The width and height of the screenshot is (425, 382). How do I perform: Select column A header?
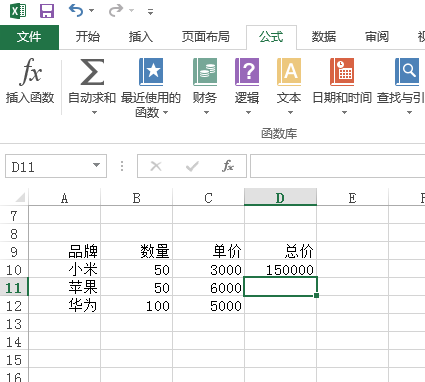(65, 198)
